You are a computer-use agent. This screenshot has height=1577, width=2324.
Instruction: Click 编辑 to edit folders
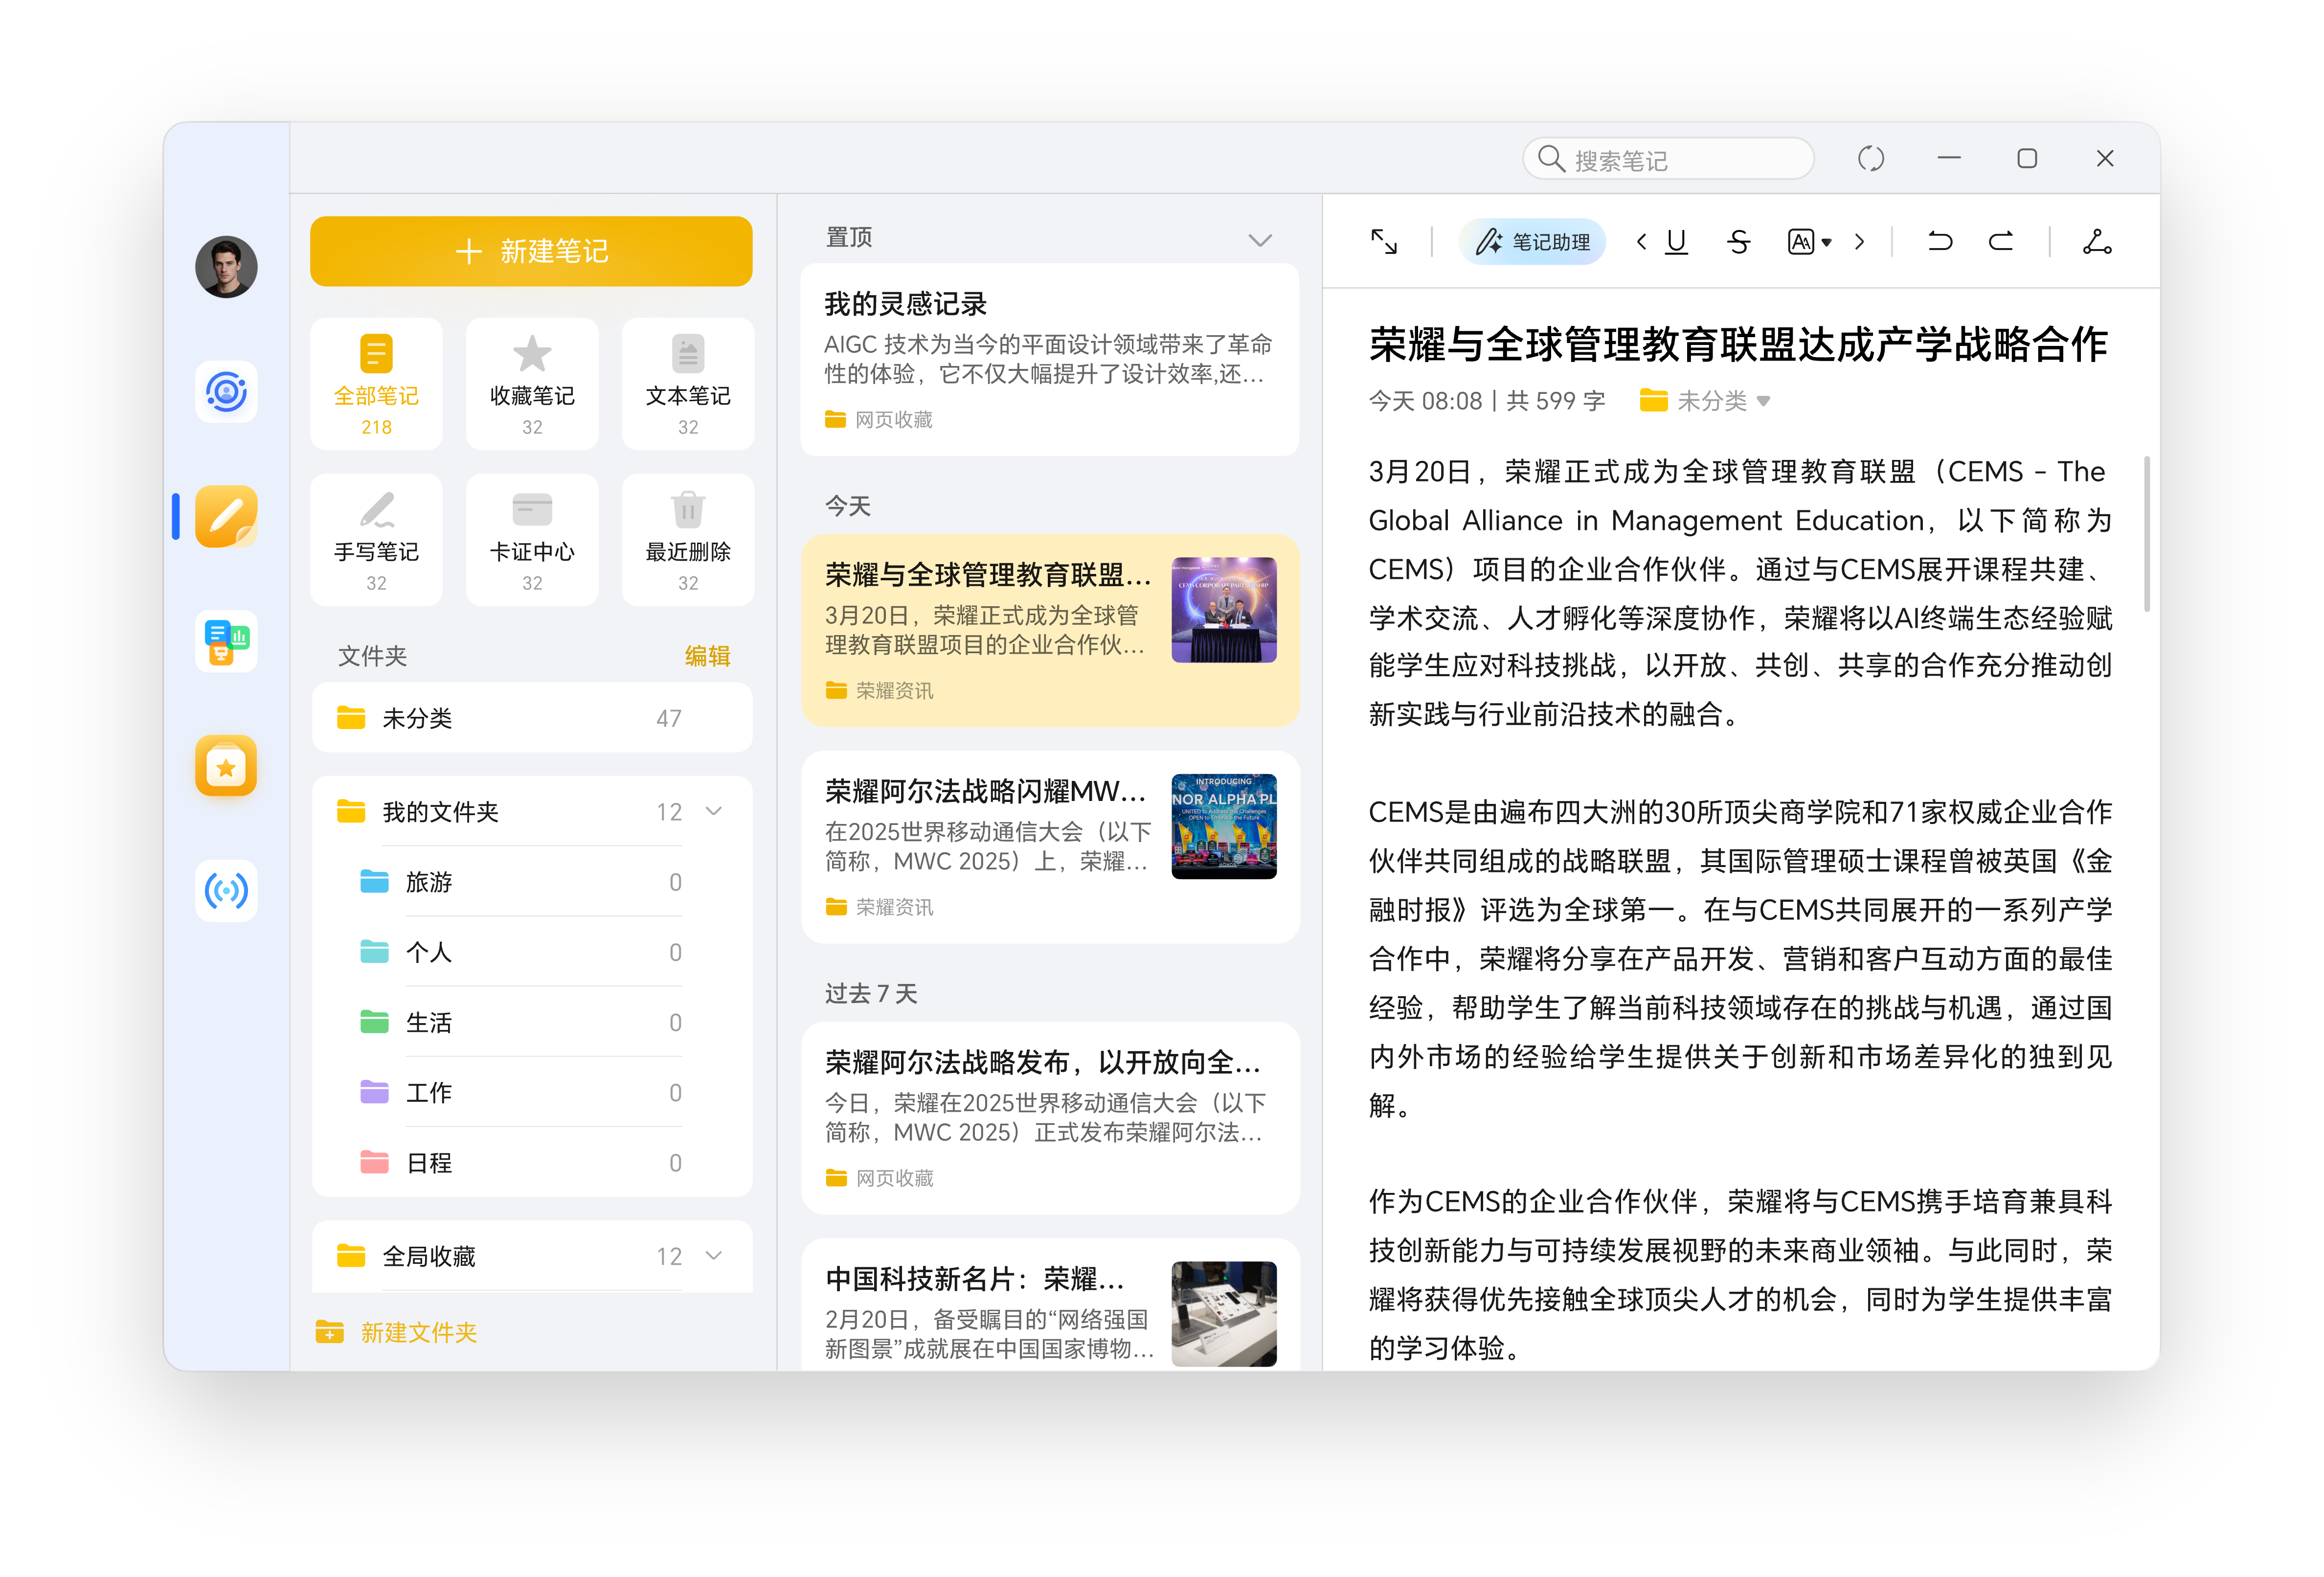(x=707, y=655)
